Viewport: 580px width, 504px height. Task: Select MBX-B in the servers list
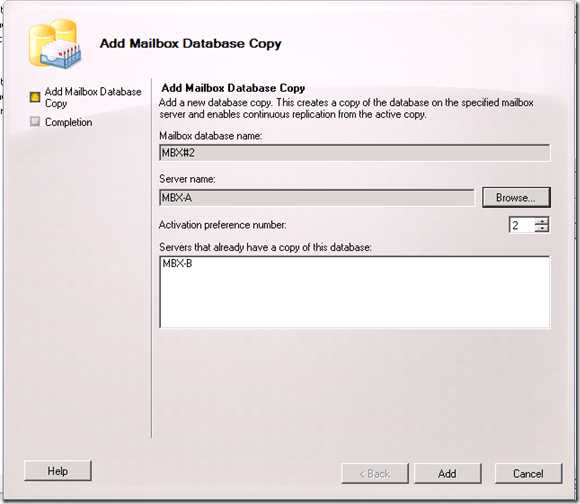[x=177, y=264]
